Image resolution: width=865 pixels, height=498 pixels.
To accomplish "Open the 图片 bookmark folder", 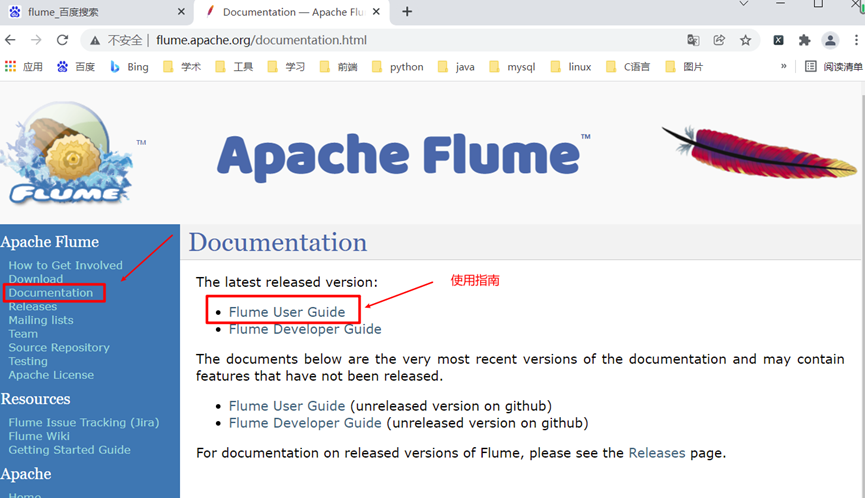I will 685,67.
